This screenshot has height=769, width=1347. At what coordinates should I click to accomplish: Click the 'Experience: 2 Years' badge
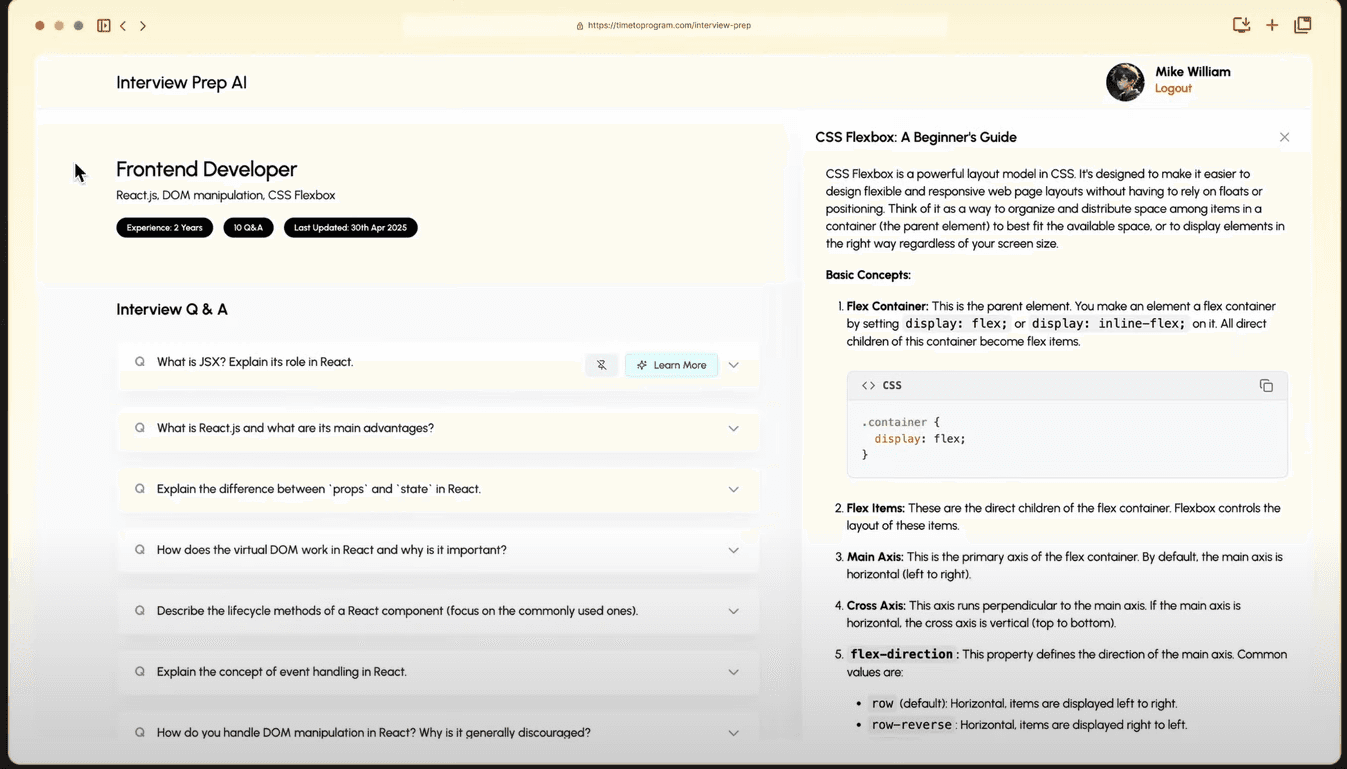tap(164, 228)
